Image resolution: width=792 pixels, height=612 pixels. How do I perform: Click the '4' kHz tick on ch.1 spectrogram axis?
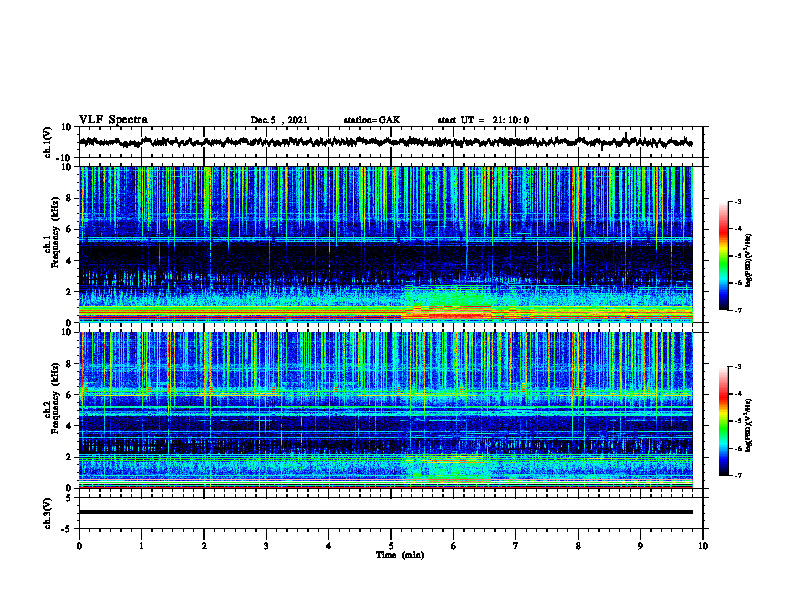pyautogui.click(x=69, y=261)
